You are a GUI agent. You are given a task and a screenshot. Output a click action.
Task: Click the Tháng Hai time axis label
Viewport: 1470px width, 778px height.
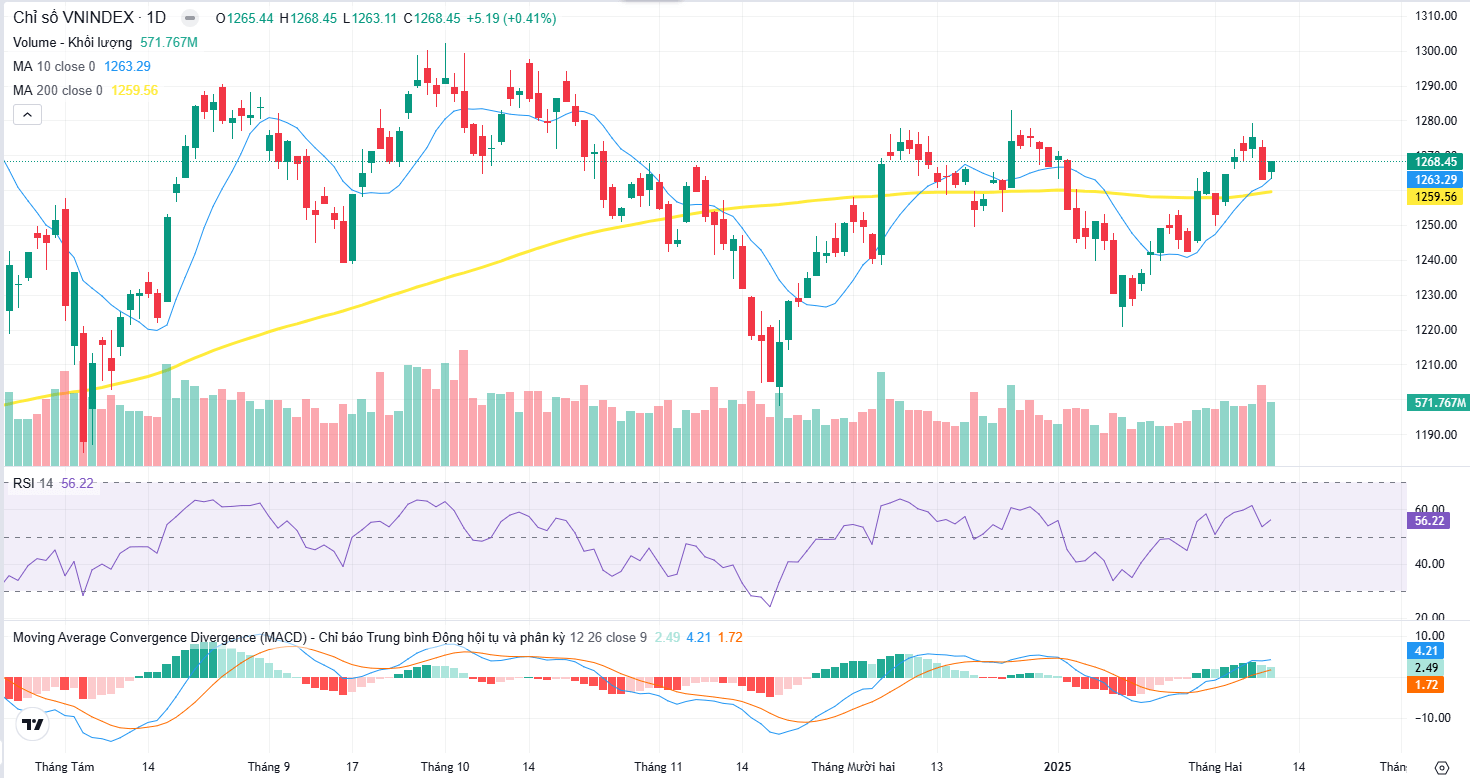1215,767
